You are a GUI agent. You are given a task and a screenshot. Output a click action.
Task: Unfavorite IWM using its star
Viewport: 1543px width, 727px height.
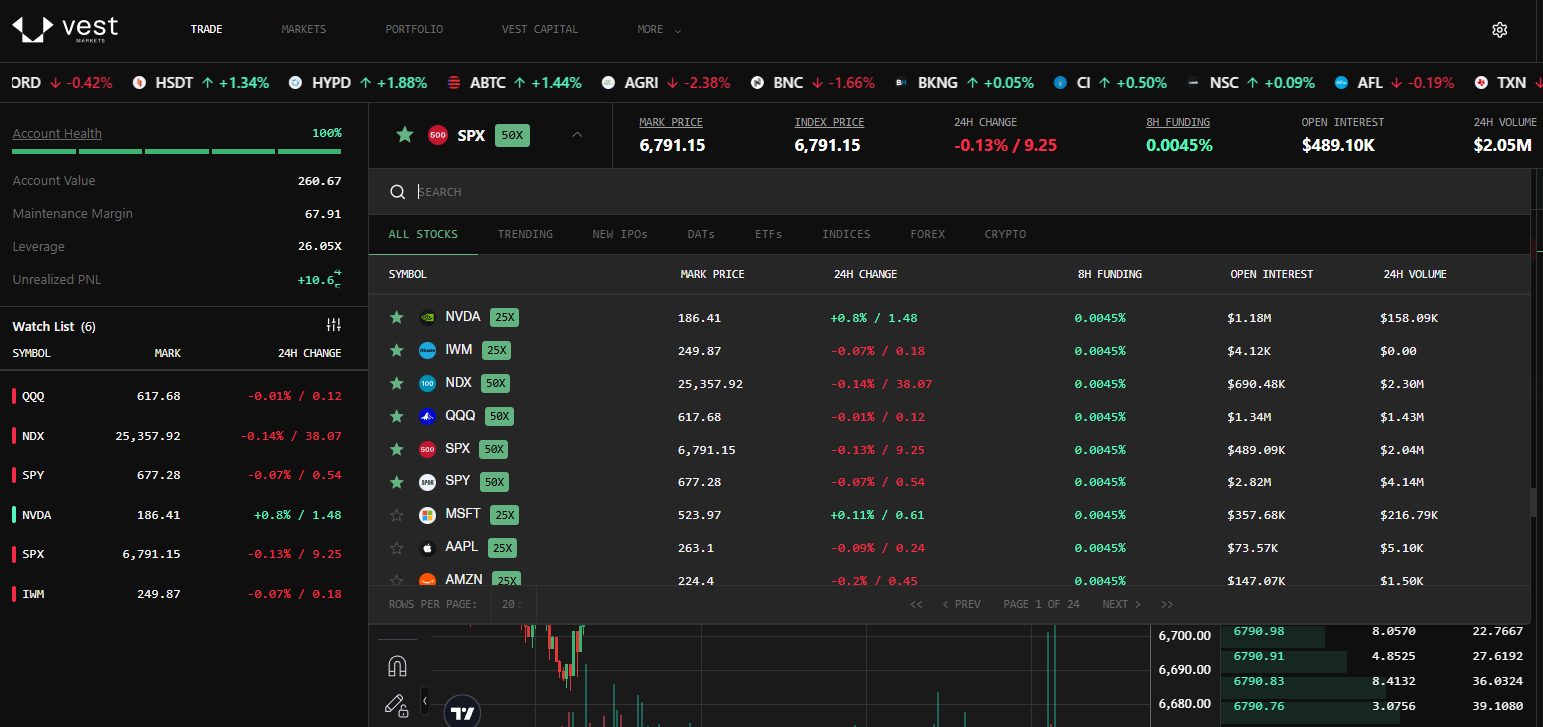[x=397, y=351]
